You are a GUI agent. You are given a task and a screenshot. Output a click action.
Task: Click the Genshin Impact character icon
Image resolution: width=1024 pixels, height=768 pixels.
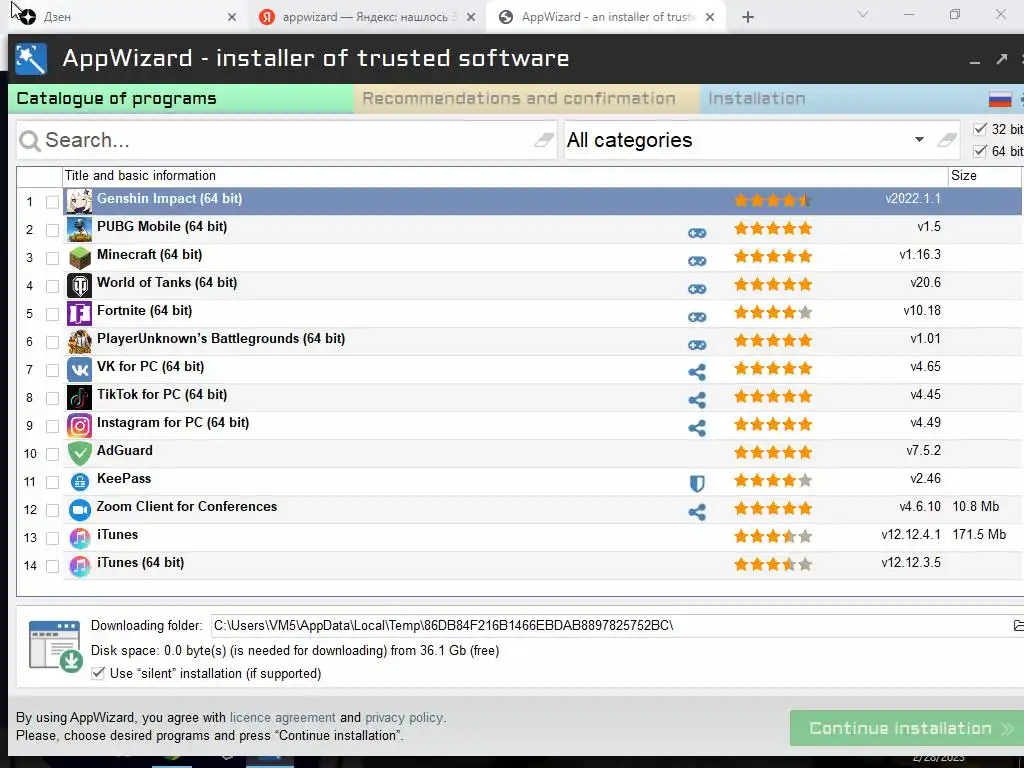pos(80,201)
